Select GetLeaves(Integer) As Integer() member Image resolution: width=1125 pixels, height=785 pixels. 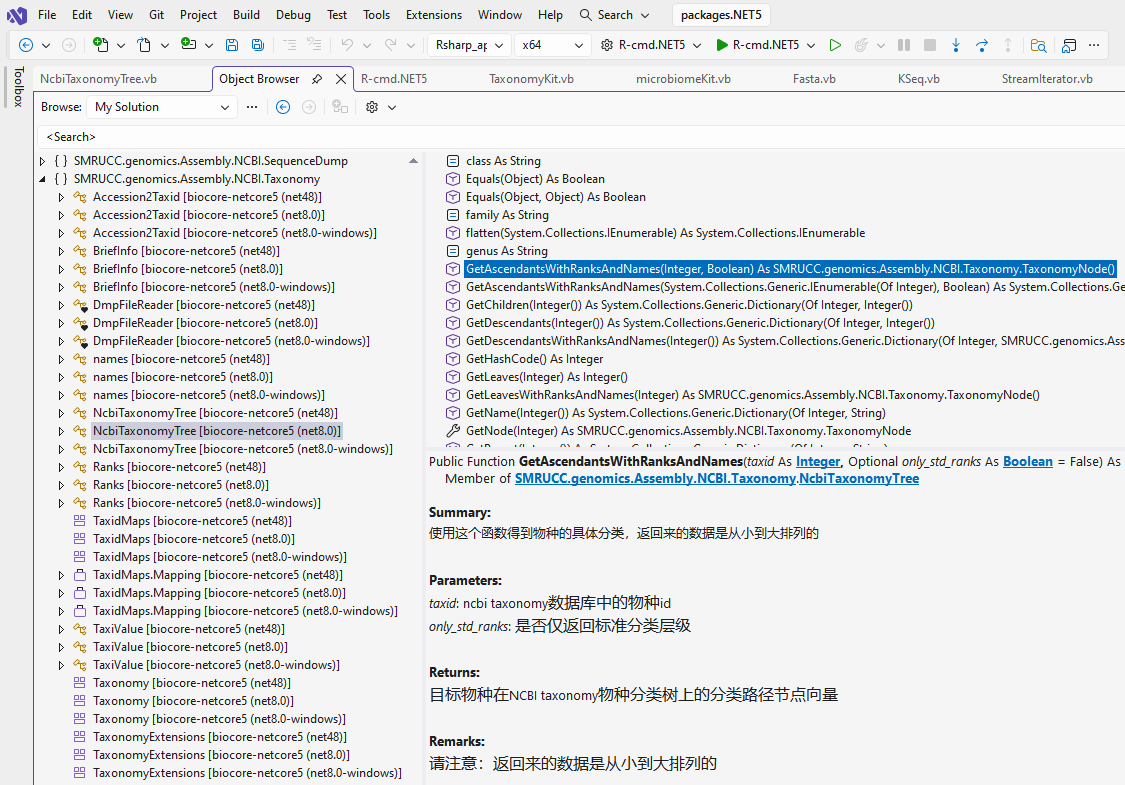pos(546,377)
